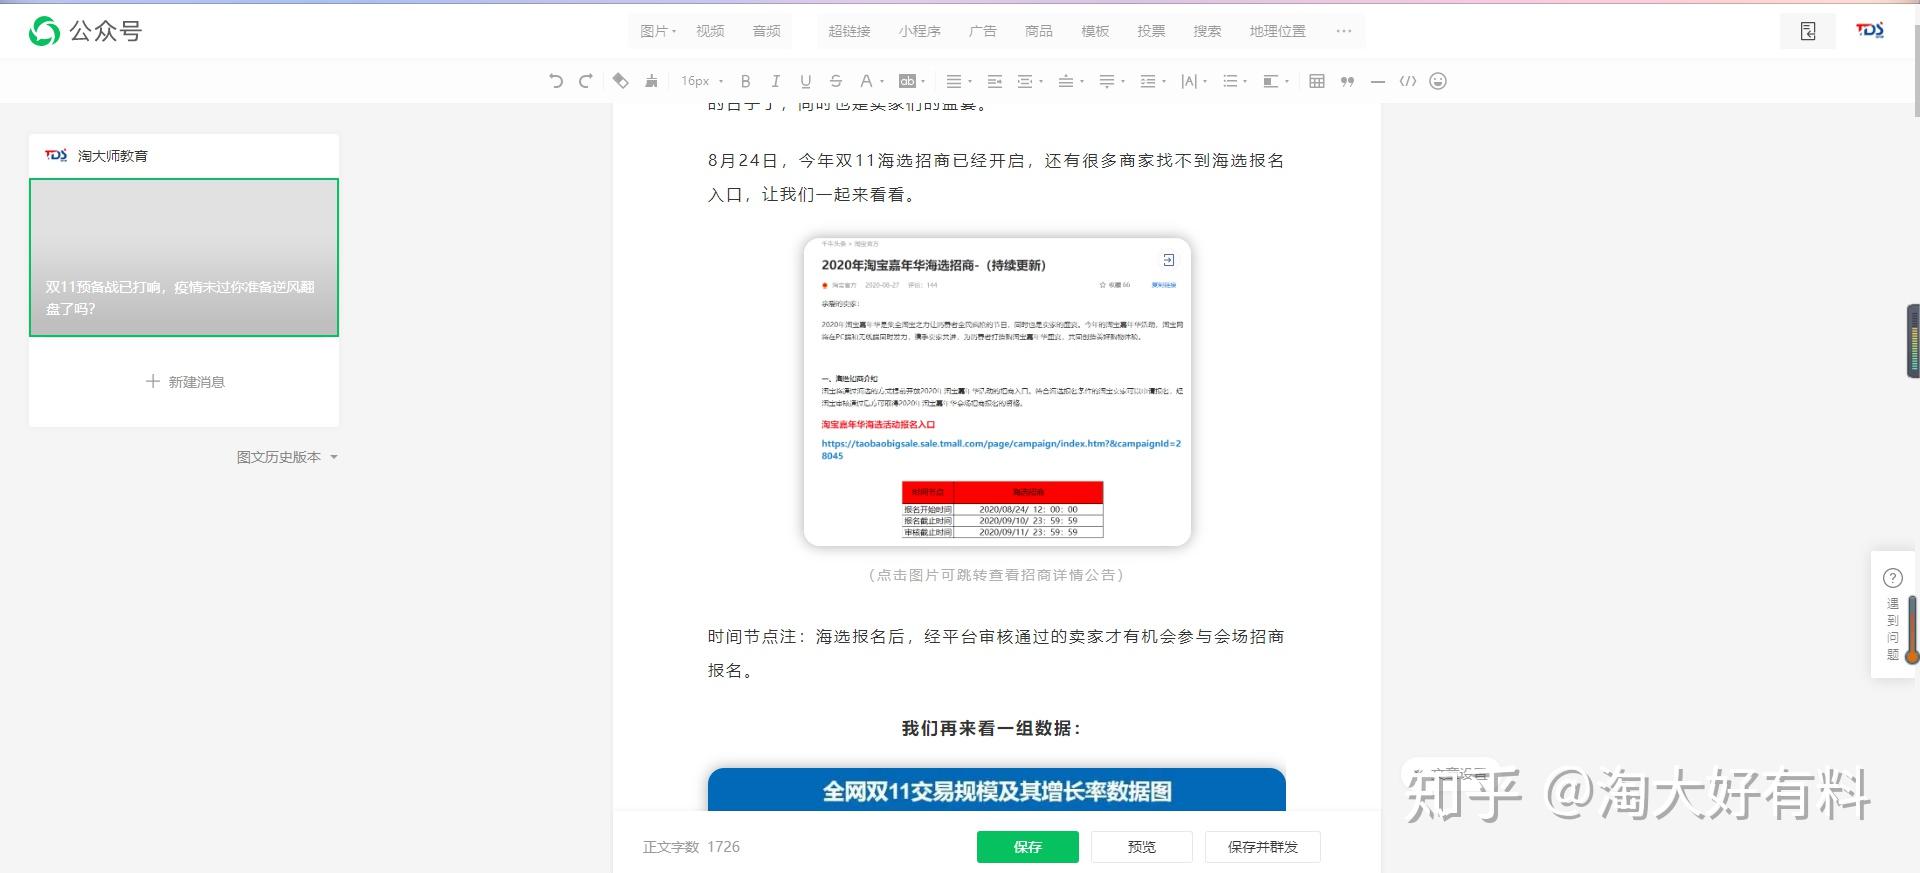The image size is (1920, 873).
Task: Click the caption 点击图片可跳转查看招商详情公告
Action: pos(996,575)
